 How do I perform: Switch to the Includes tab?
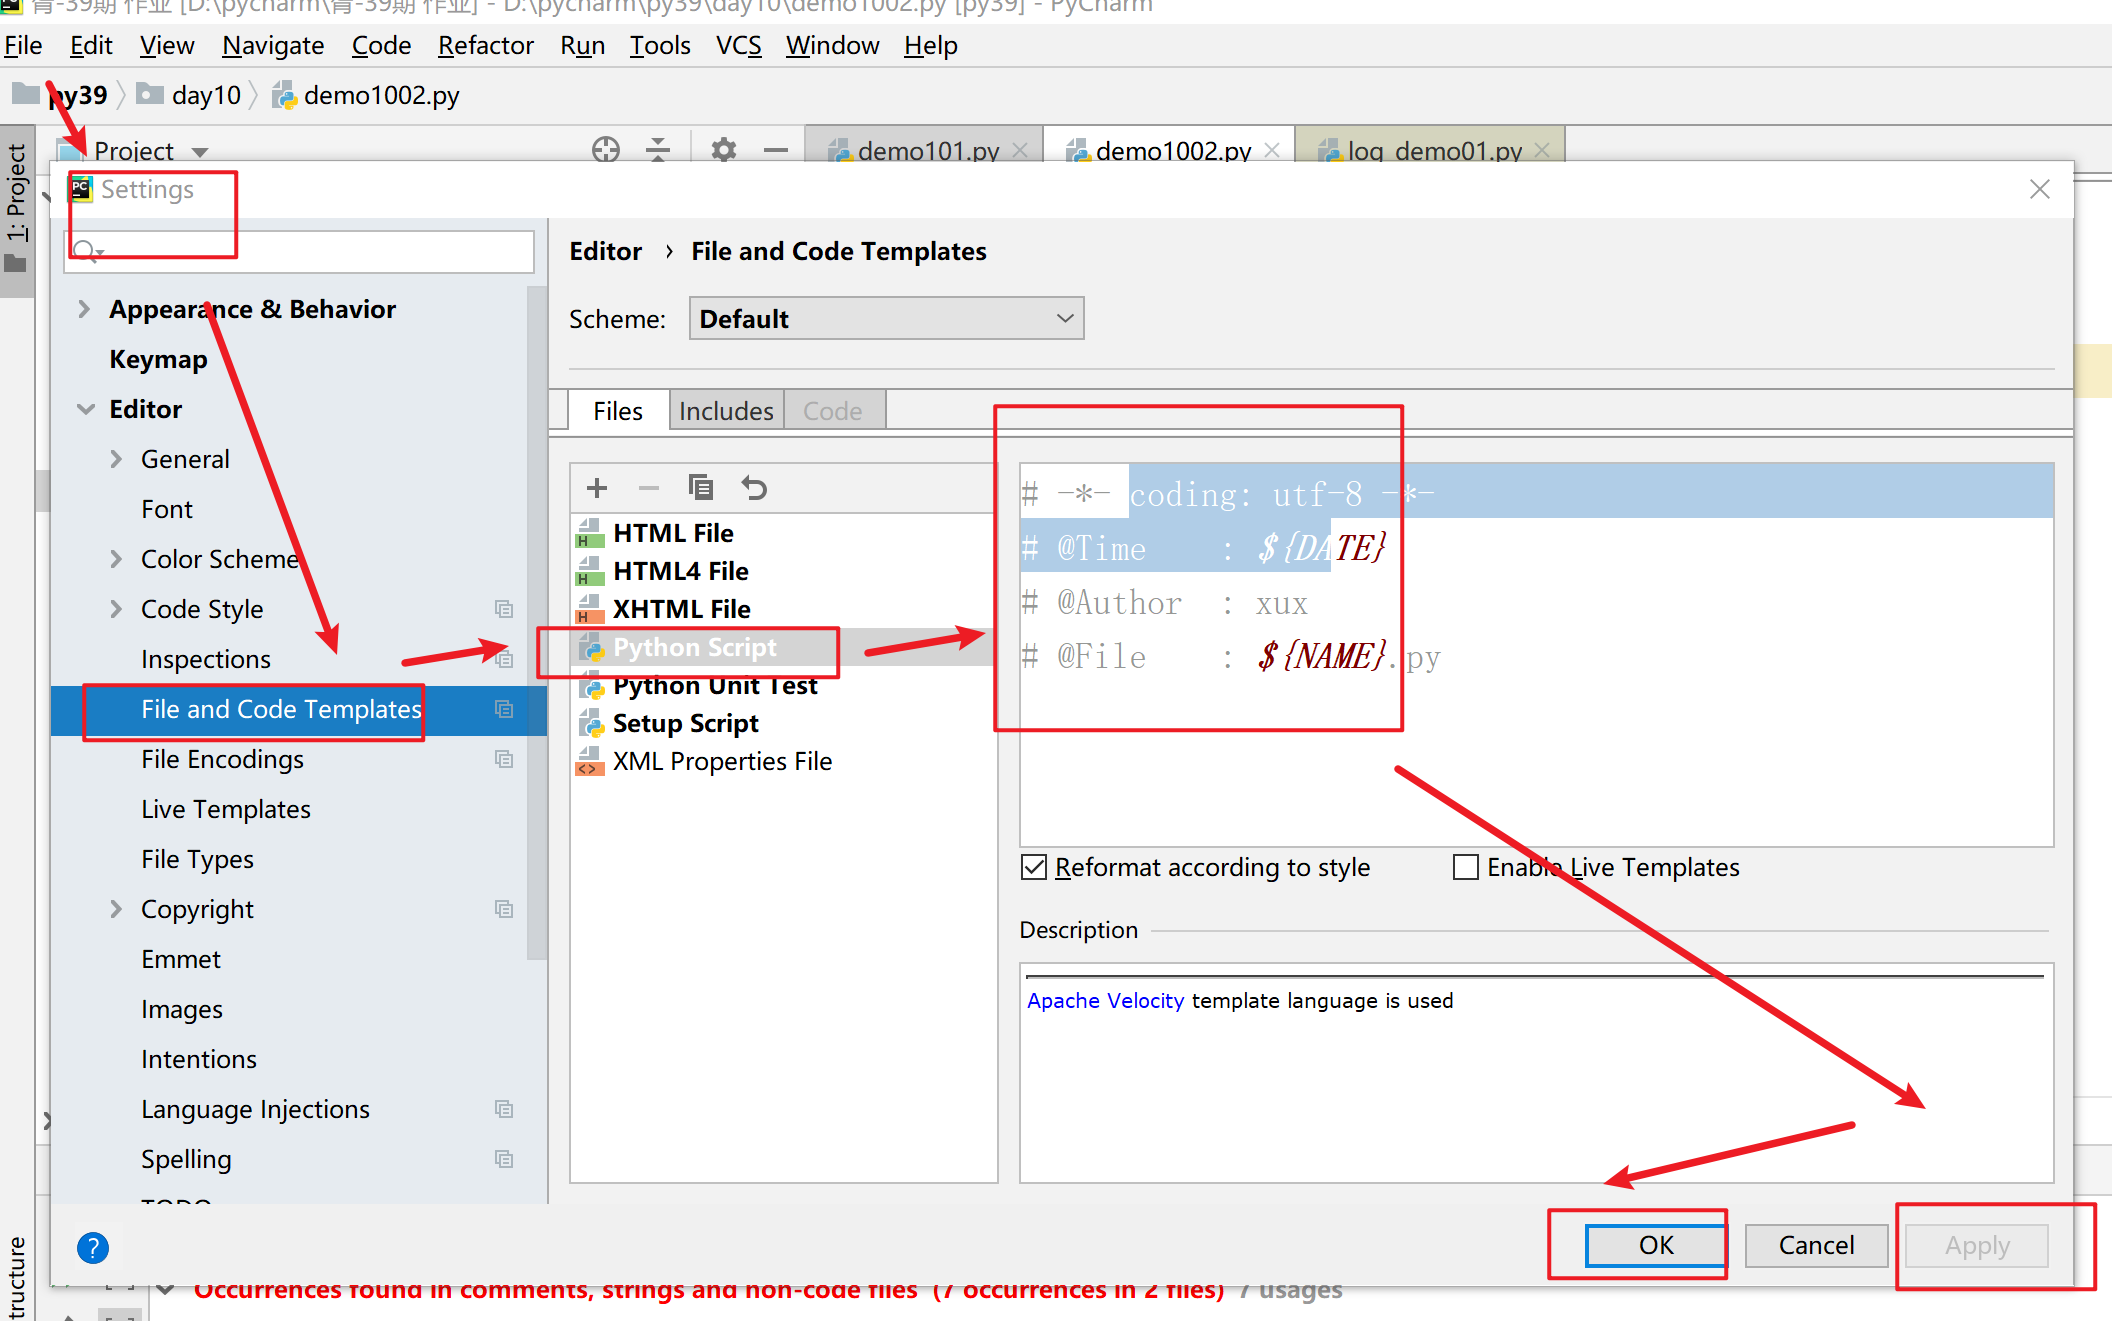tap(726, 411)
